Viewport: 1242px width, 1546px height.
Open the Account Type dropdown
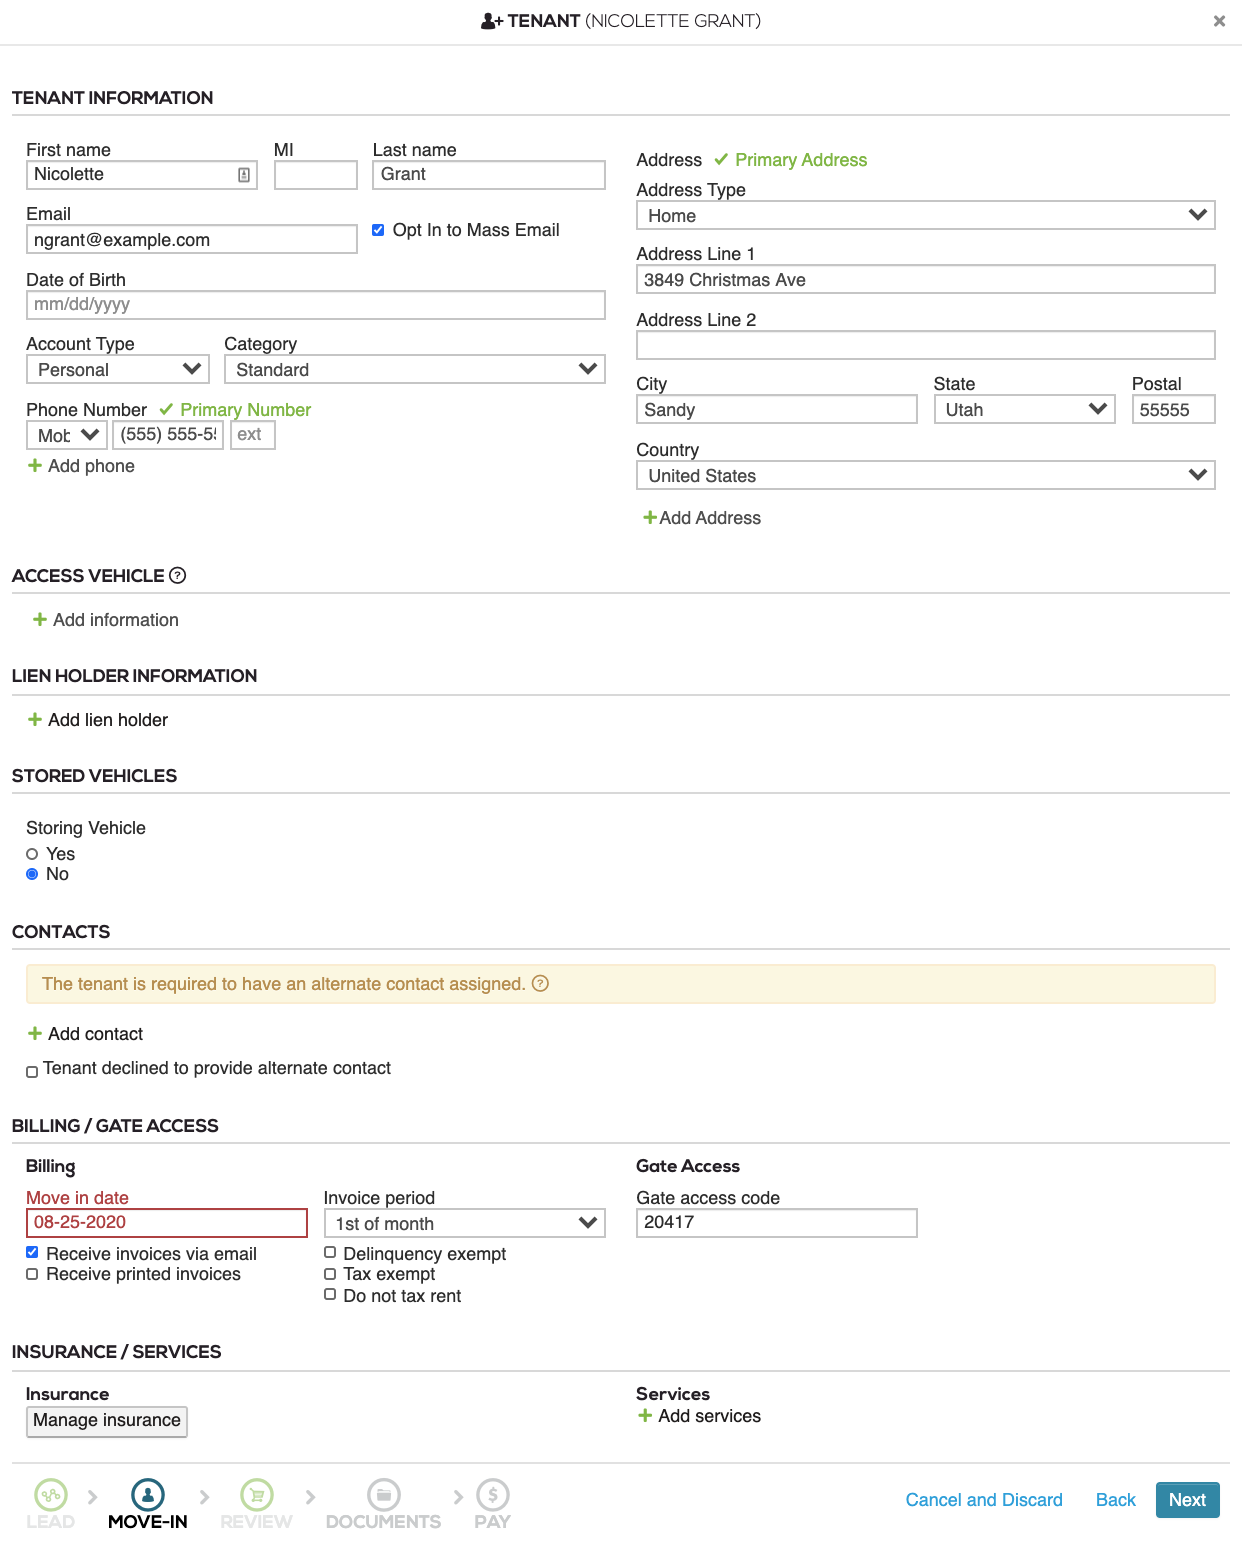117,369
